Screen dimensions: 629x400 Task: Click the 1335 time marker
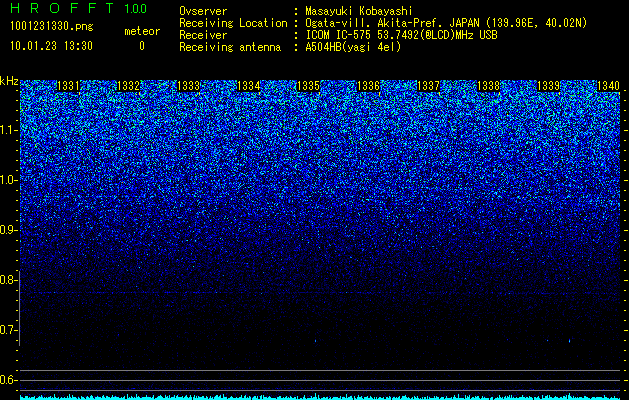pyautogui.click(x=308, y=85)
